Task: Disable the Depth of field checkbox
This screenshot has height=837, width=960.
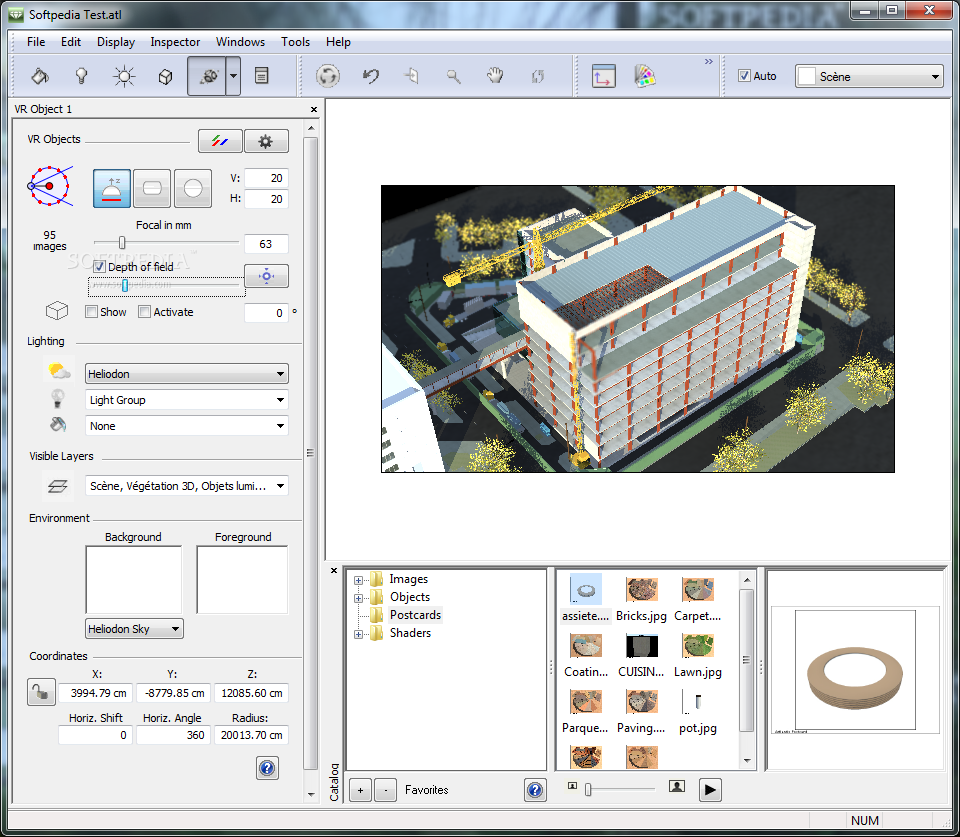Action: click(x=99, y=267)
